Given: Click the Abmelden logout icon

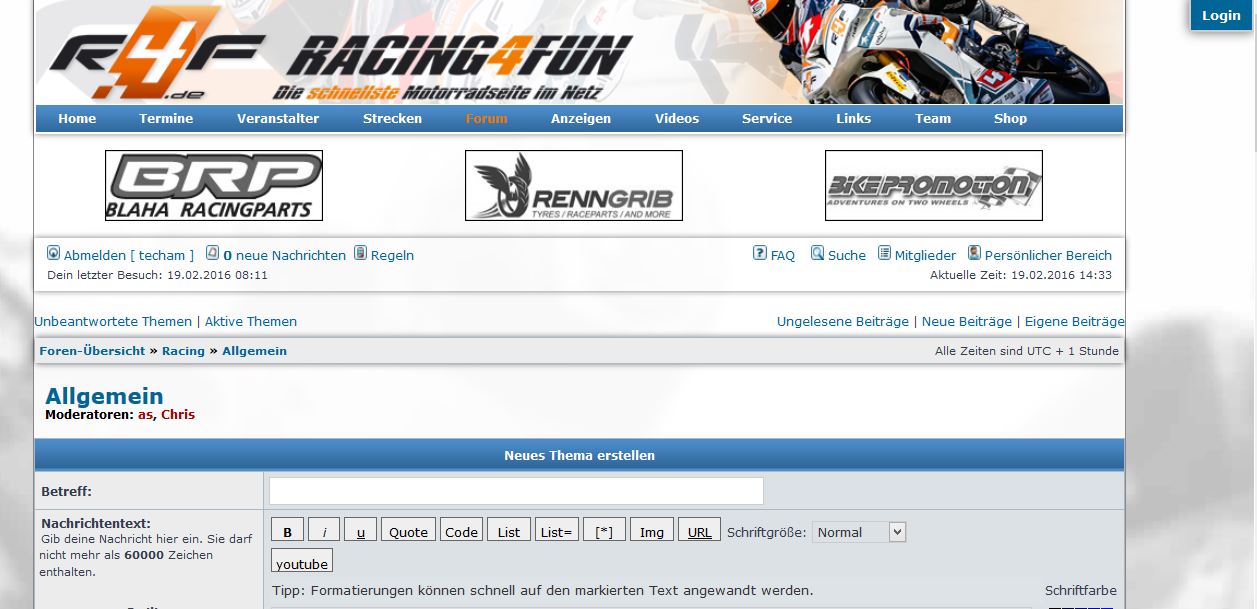Looking at the screenshot, I should coord(54,254).
